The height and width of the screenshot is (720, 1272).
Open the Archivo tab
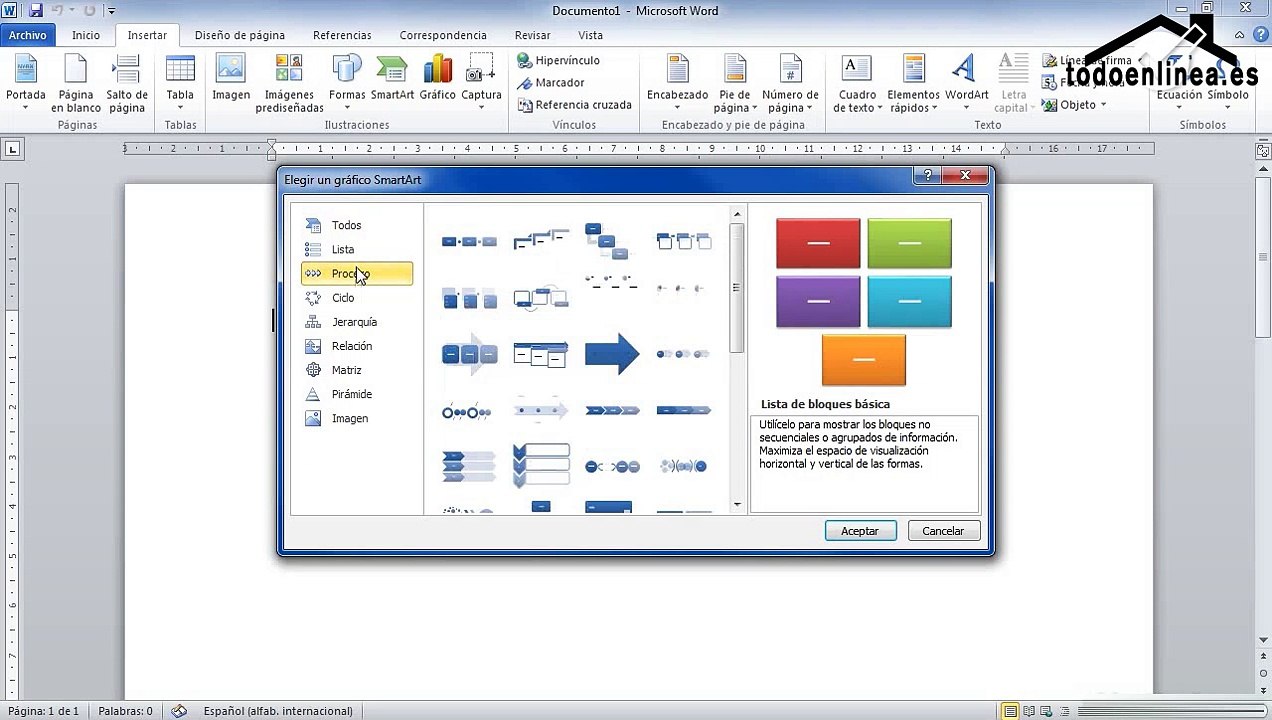(28, 35)
